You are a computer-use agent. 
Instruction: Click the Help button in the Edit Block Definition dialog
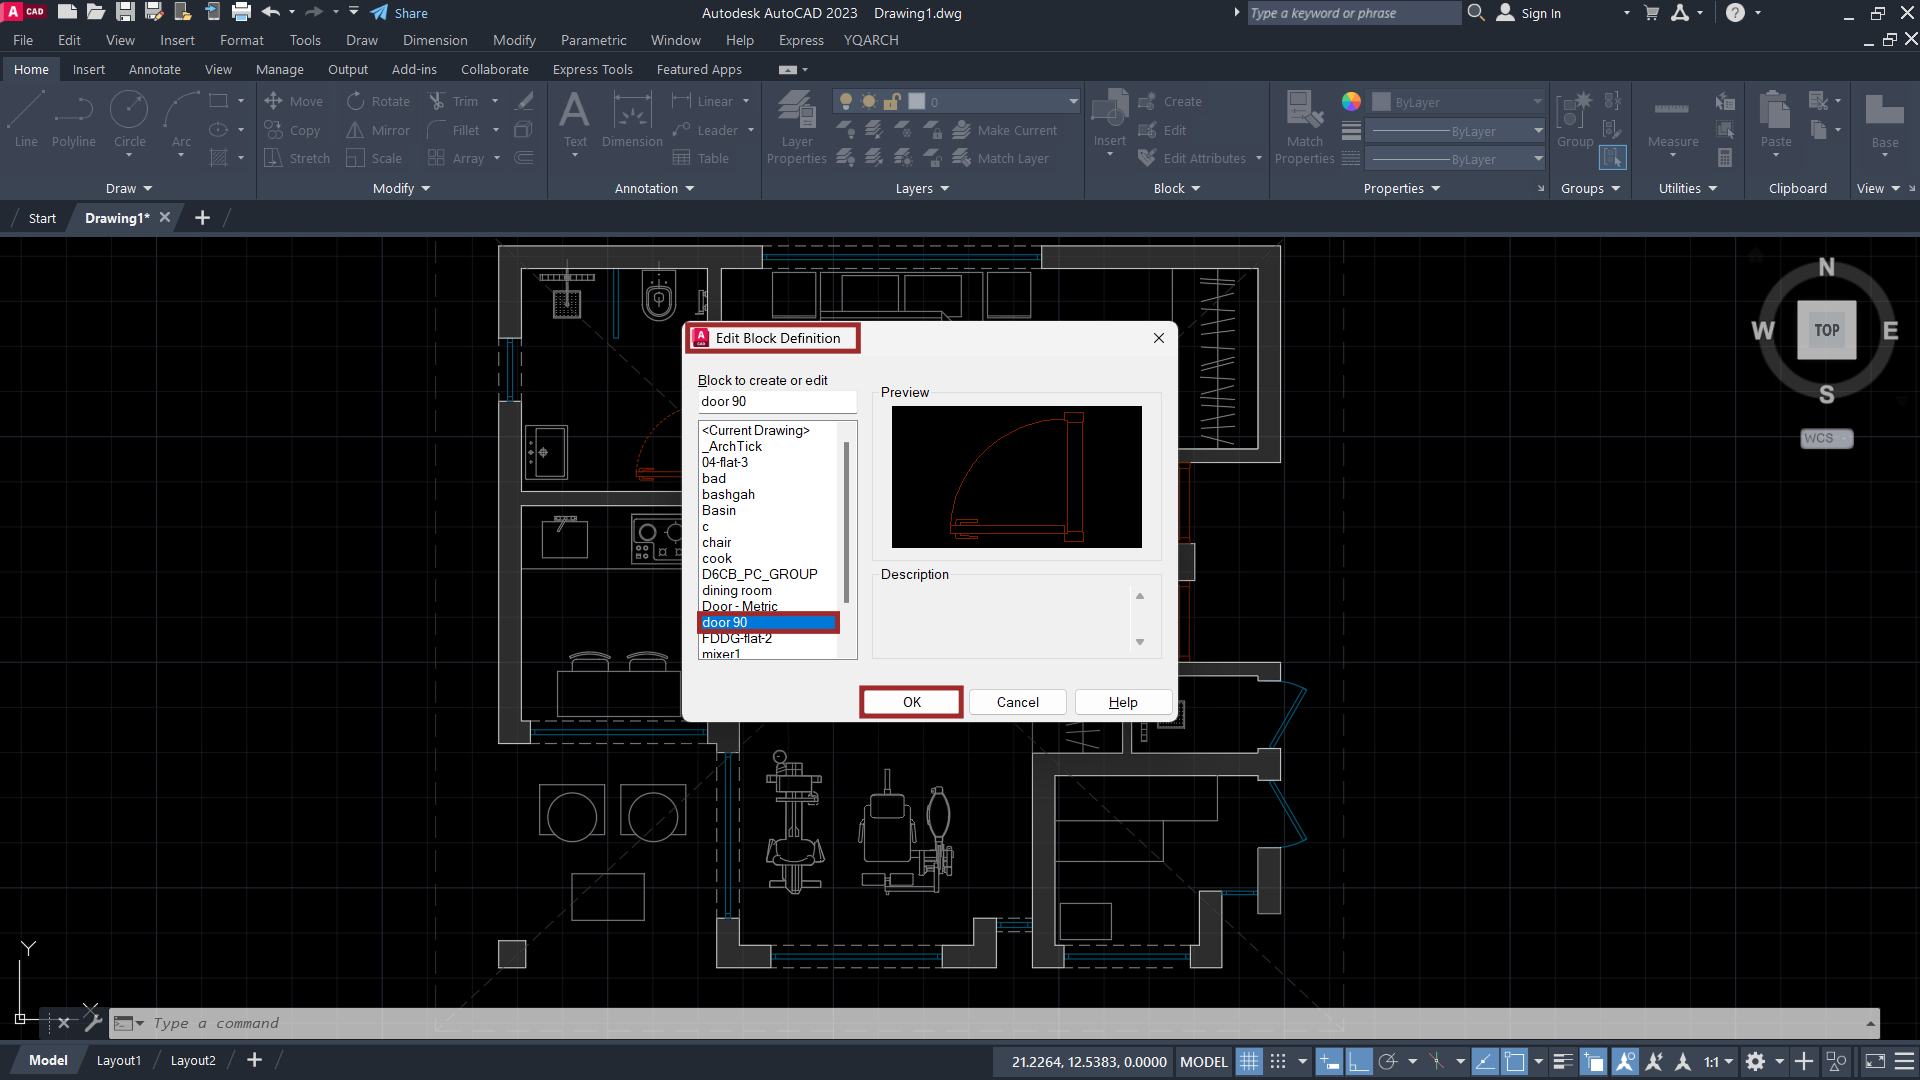pyautogui.click(x=1123, y=702)
